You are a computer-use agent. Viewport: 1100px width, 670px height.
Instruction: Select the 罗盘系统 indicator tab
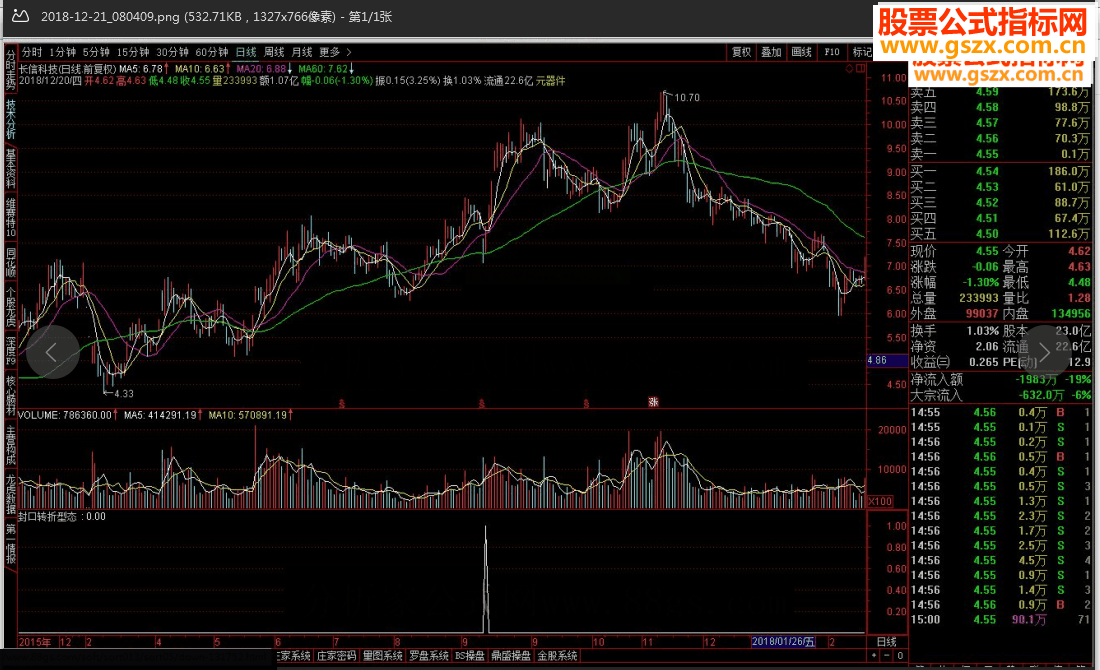click(429, 656)
